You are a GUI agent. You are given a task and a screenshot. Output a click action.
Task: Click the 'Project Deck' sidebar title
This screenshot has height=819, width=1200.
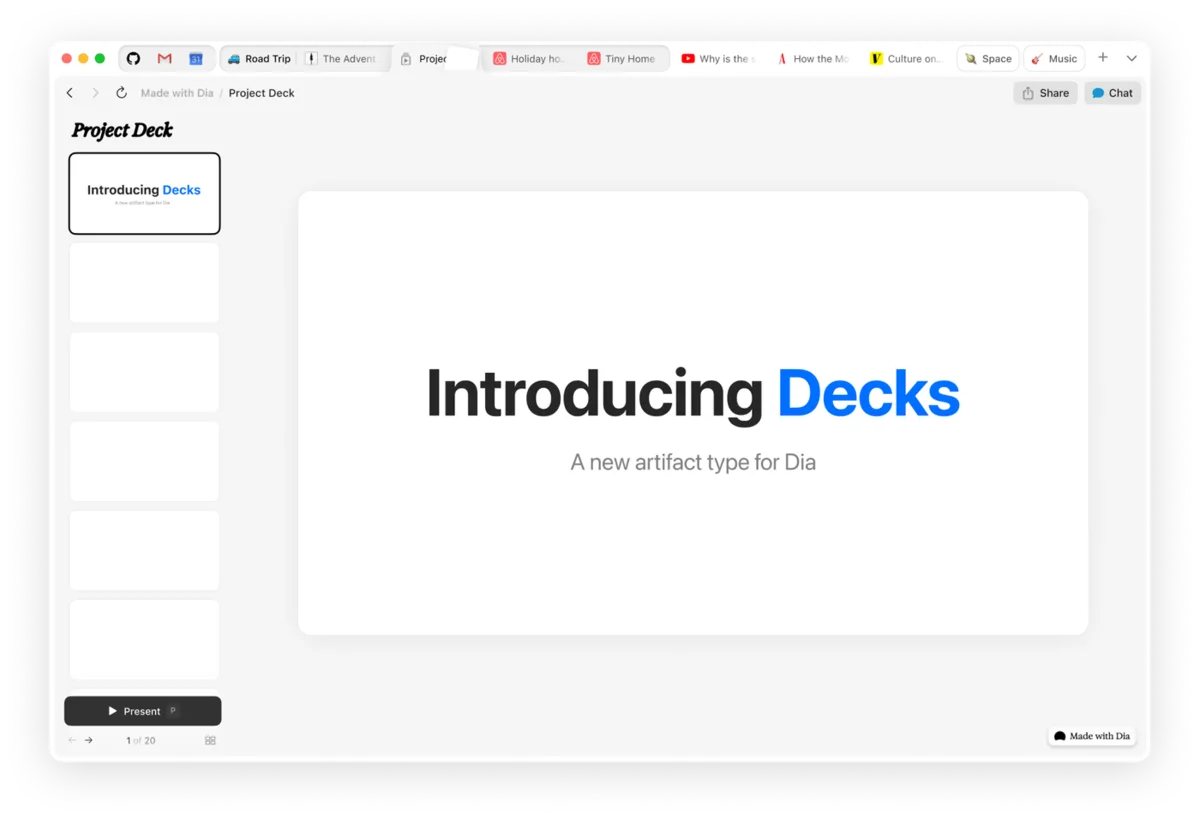pos(122,130)
